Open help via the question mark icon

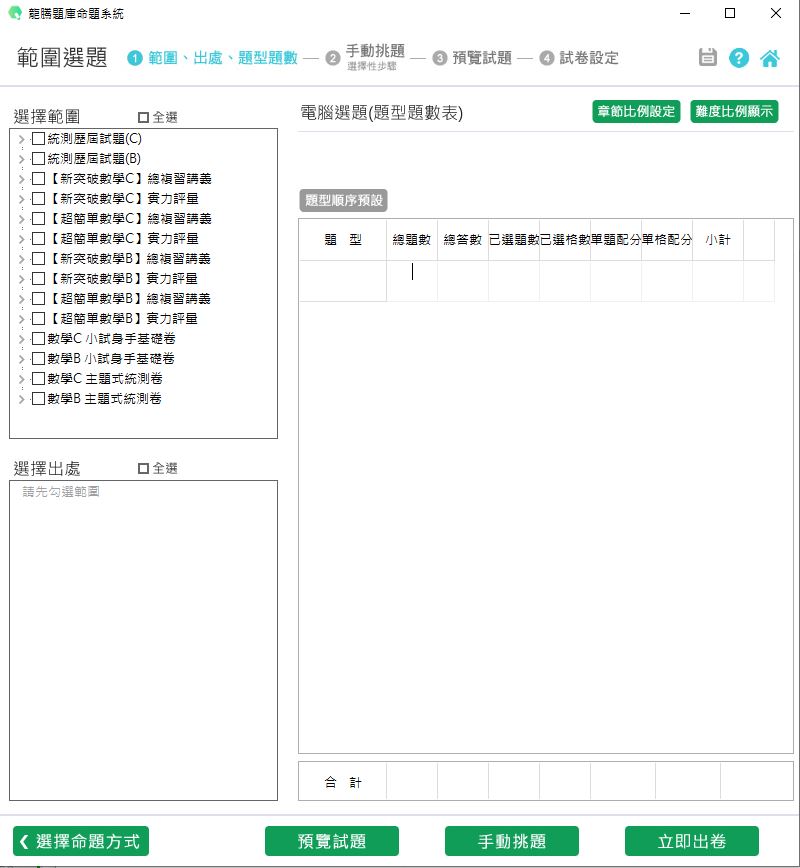(x=739, y=58)
